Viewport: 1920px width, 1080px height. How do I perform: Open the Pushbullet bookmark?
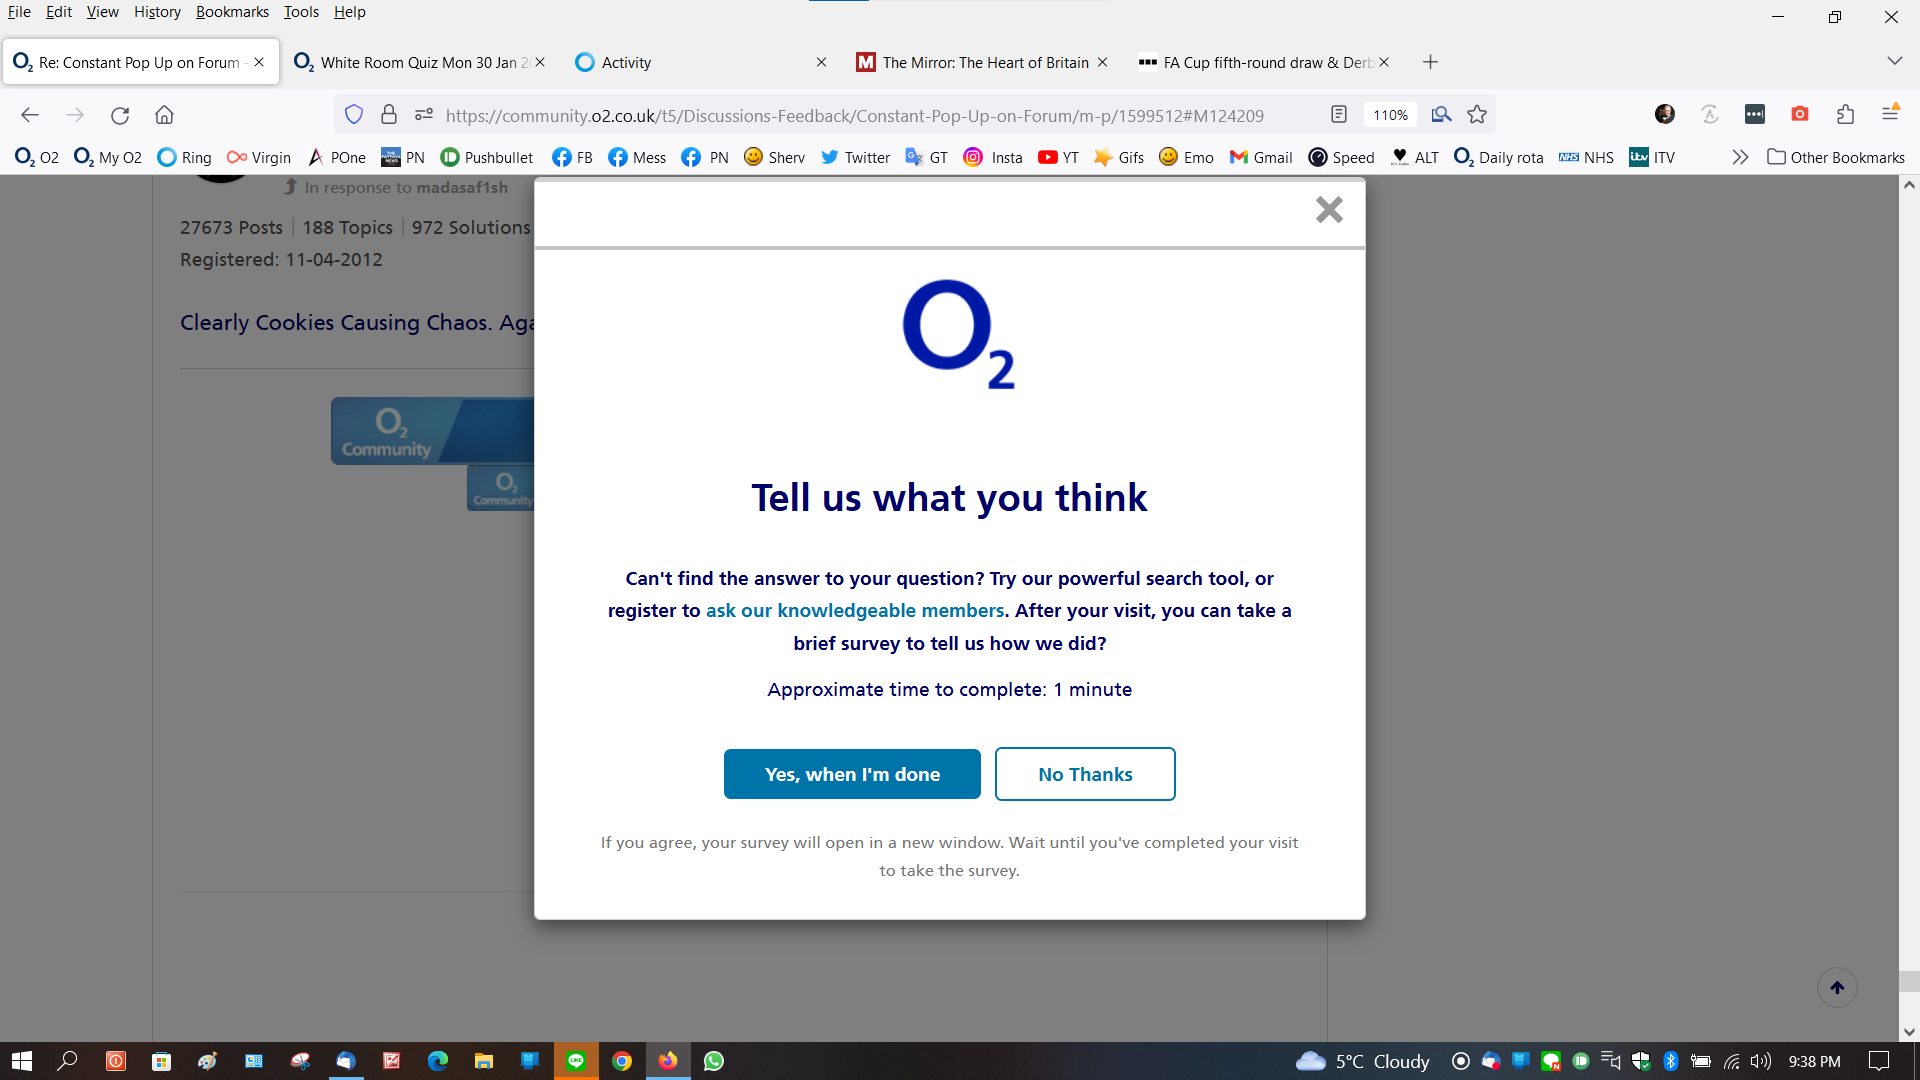tap(486, 157)
